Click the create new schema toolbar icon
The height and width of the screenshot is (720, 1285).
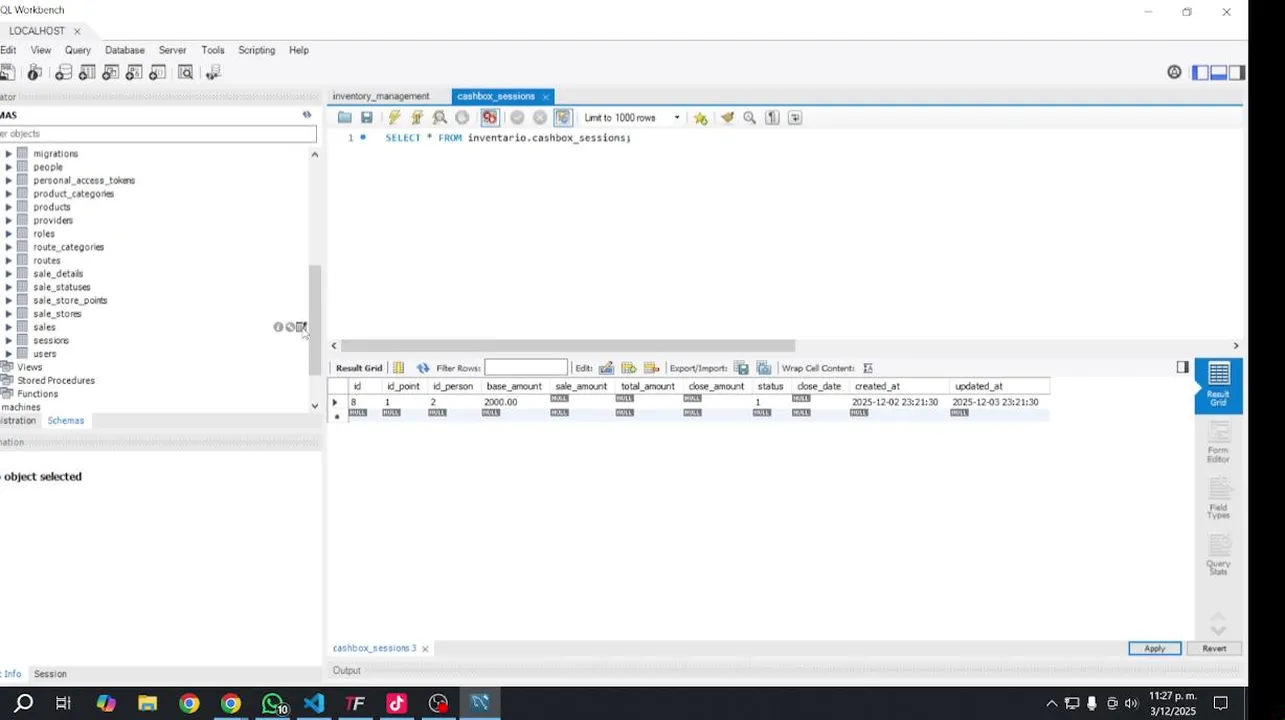(x=63, y=72)
